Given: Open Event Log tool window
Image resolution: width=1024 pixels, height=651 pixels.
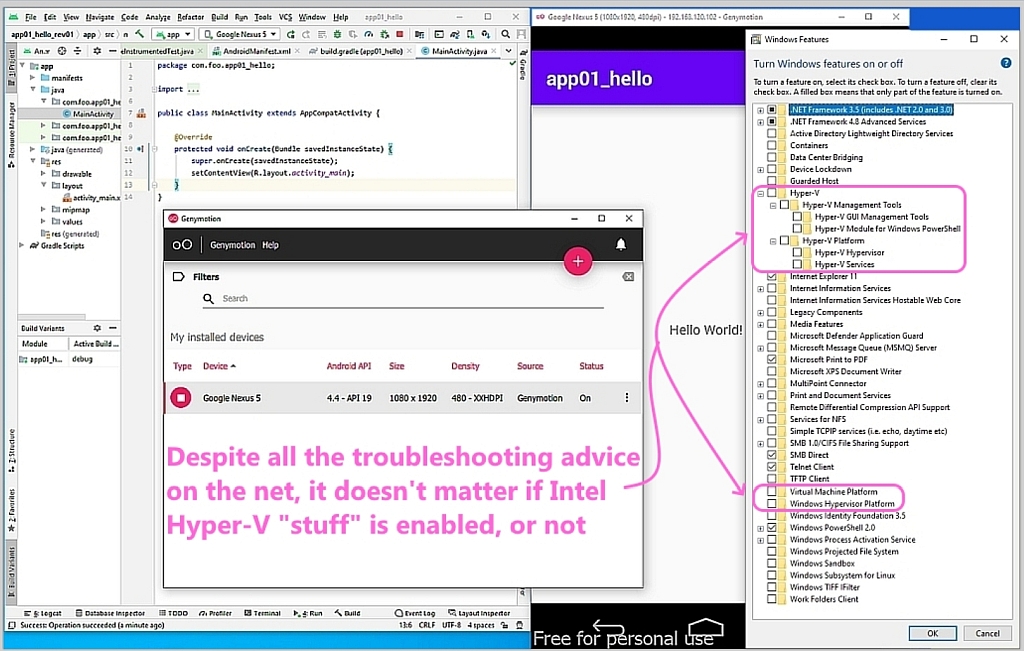Looking at the screenshot, I should 415,613.
